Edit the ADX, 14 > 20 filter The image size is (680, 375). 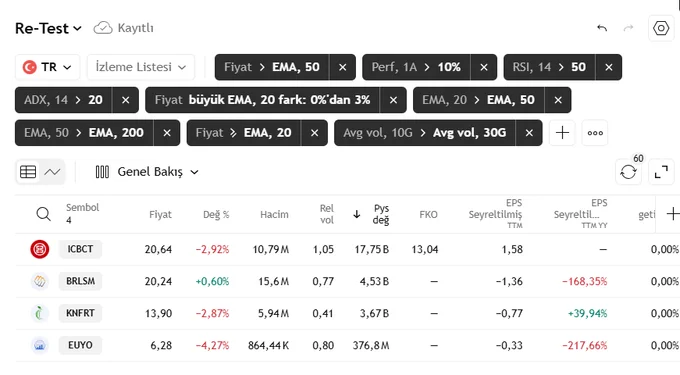(64, 100)
